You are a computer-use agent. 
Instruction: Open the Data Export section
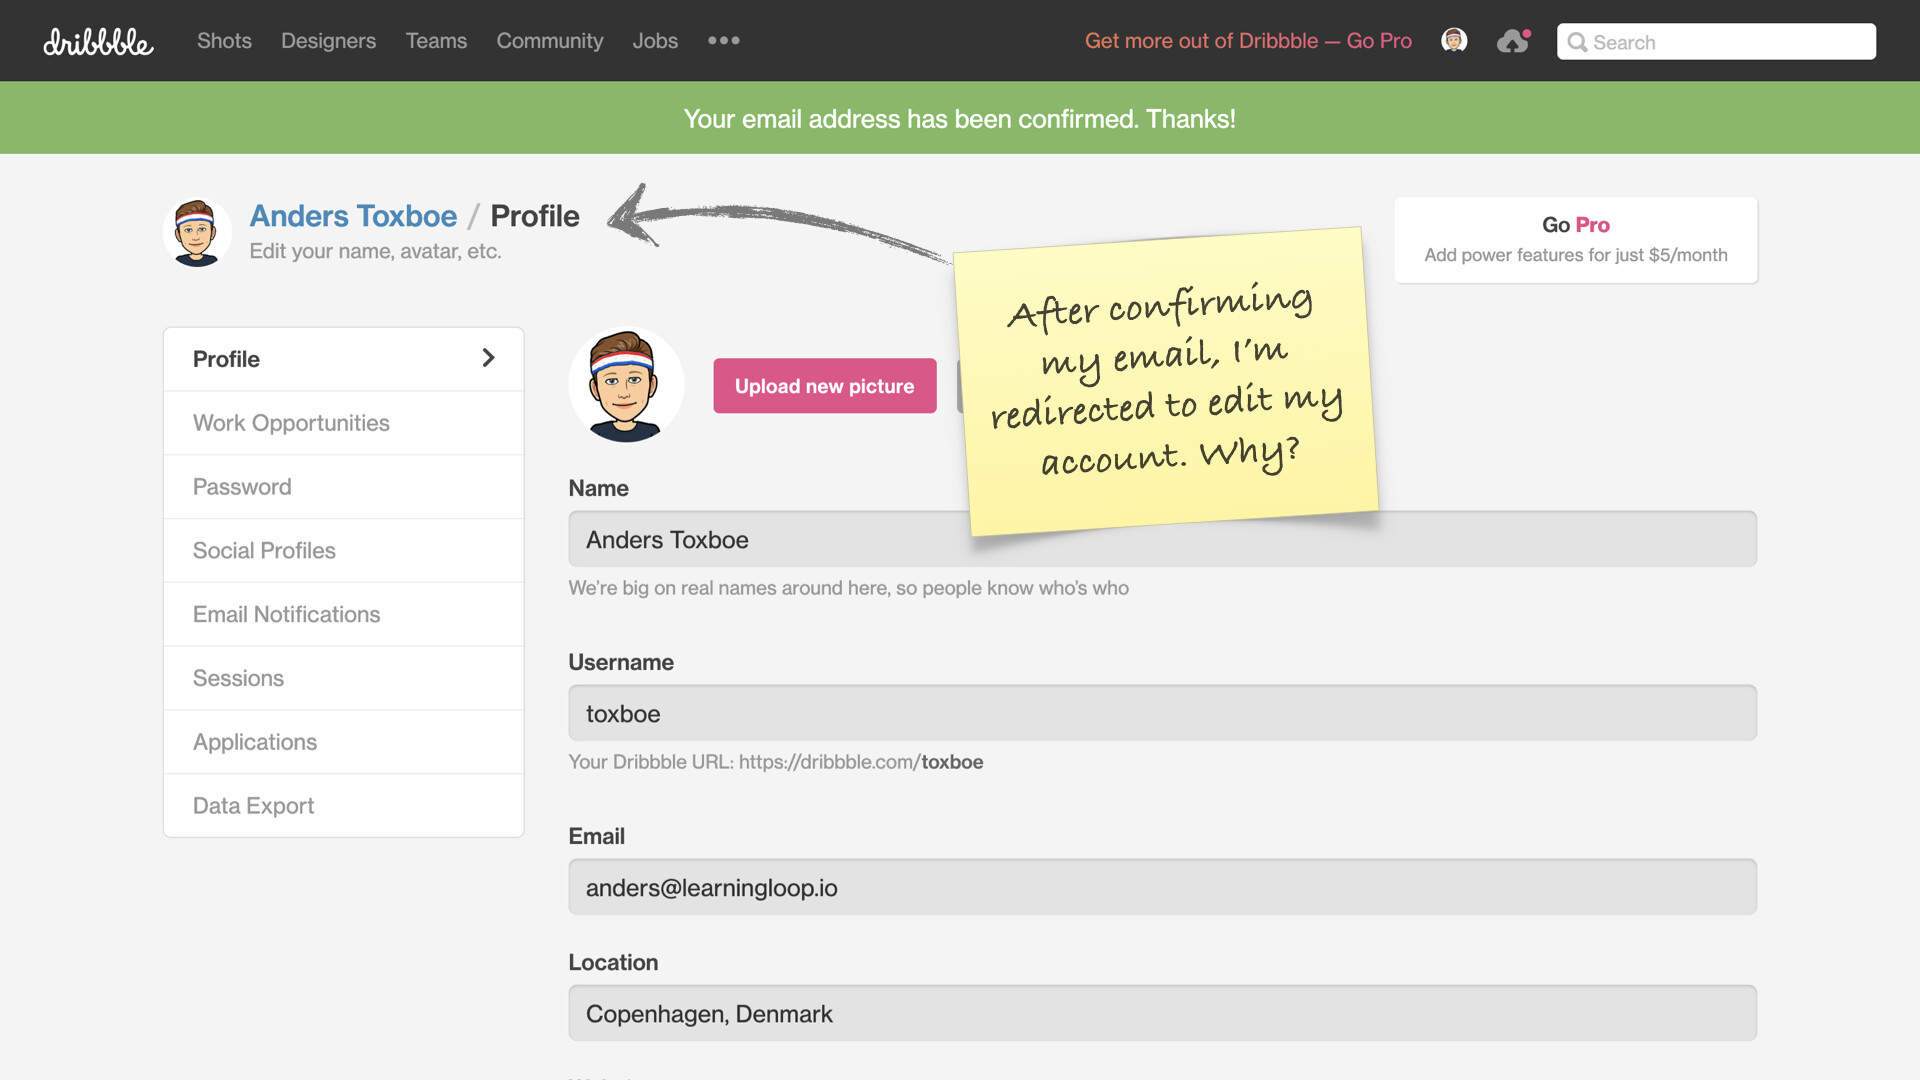coord(253,806)
